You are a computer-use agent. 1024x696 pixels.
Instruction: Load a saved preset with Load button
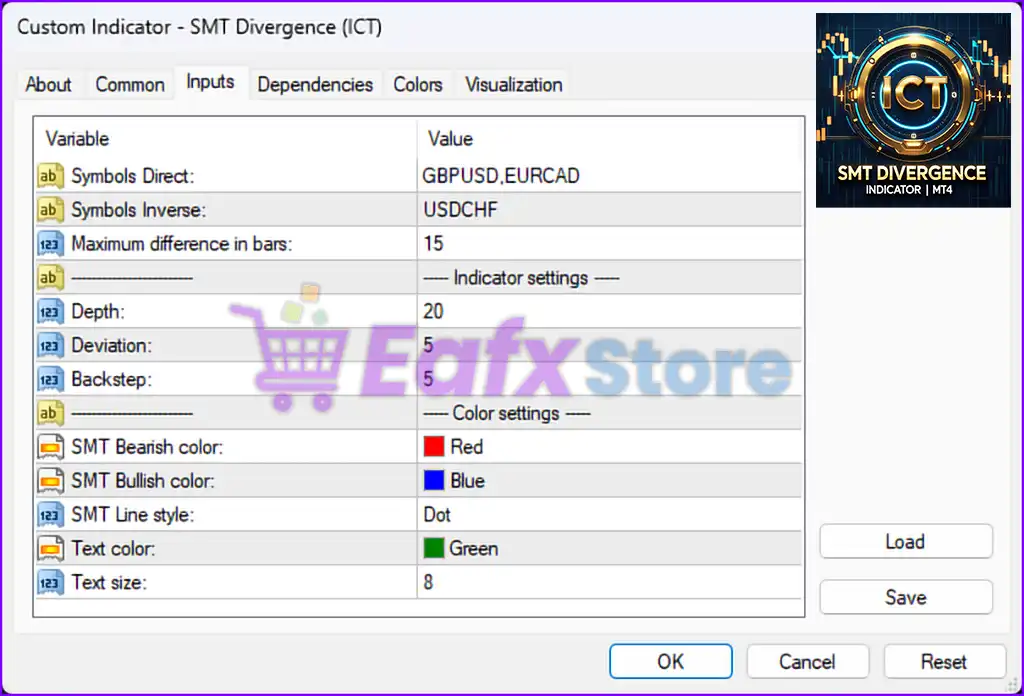[906, 541]
